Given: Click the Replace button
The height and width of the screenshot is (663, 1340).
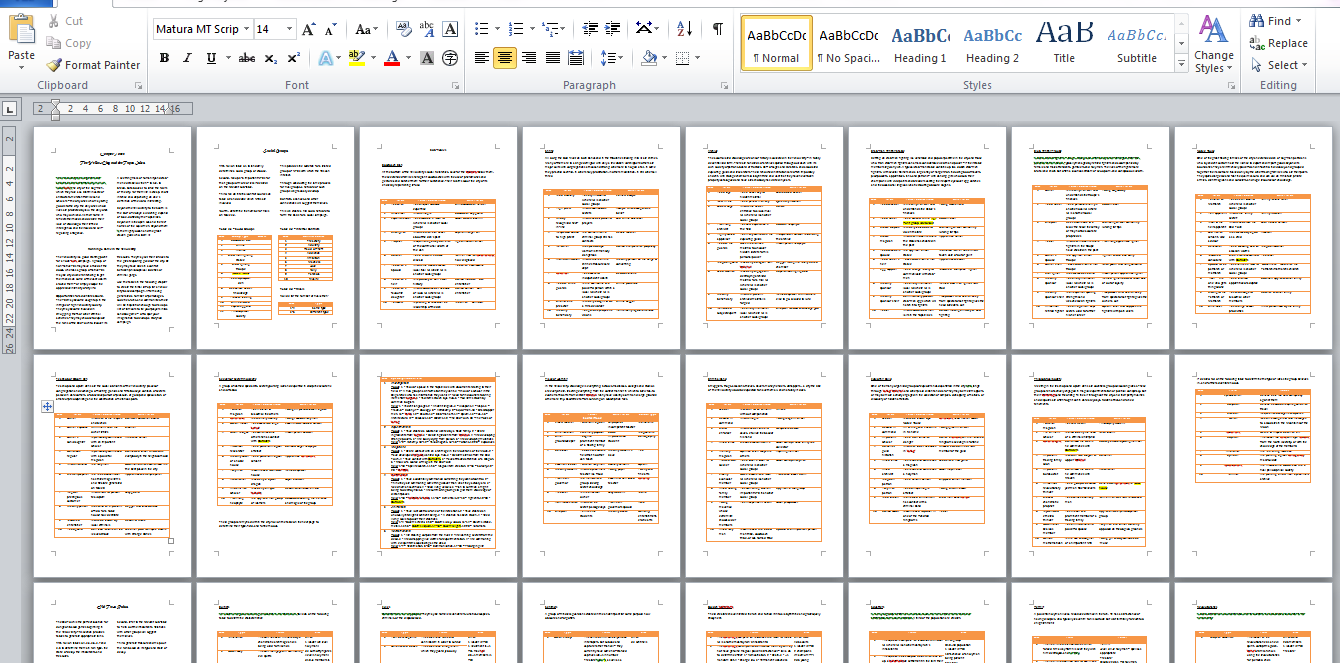Looking at the screenshot, I should click(1278, 43).
